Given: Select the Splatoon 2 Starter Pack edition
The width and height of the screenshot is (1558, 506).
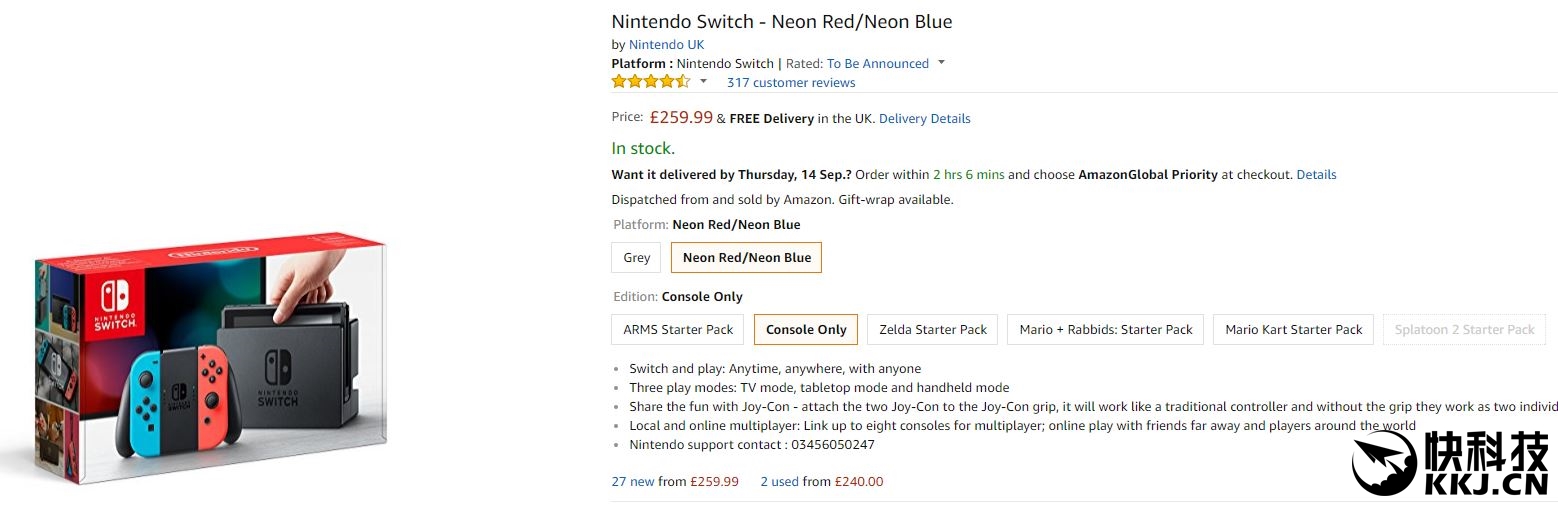Looking at the screenshot, I should coord(1464,330).
